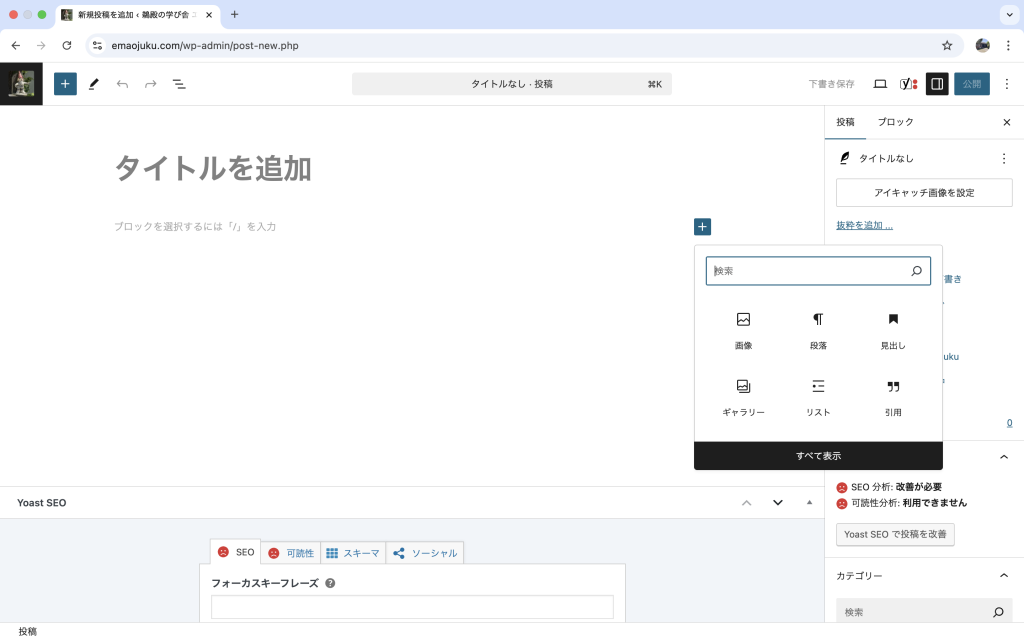Screen dimensions: 1024x640
Task: Bookmark this page with the star
Action: [947, 45]
